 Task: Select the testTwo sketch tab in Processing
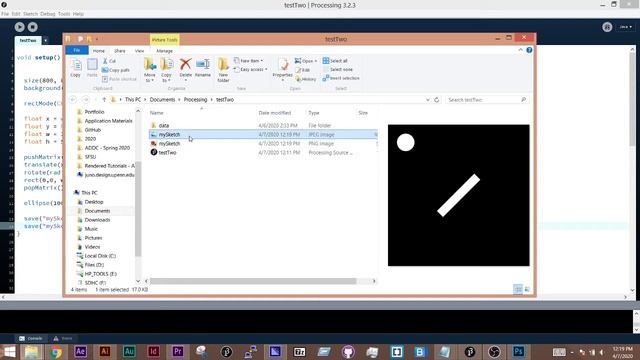(28, 40)
